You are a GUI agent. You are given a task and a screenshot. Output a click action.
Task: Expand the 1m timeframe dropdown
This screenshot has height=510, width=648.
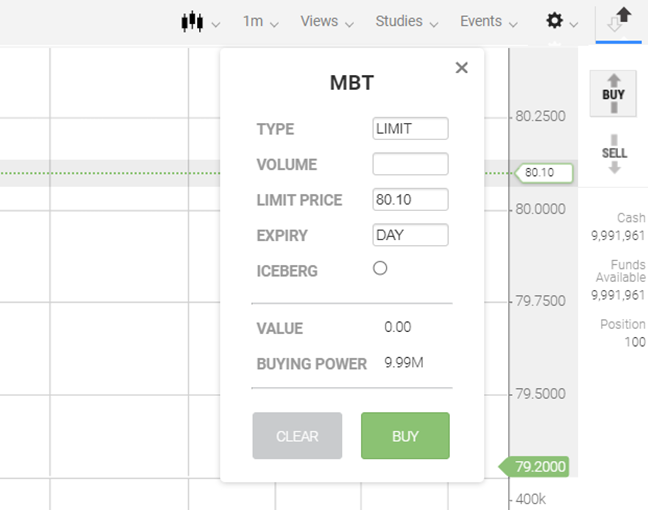(x=260, y=22)
